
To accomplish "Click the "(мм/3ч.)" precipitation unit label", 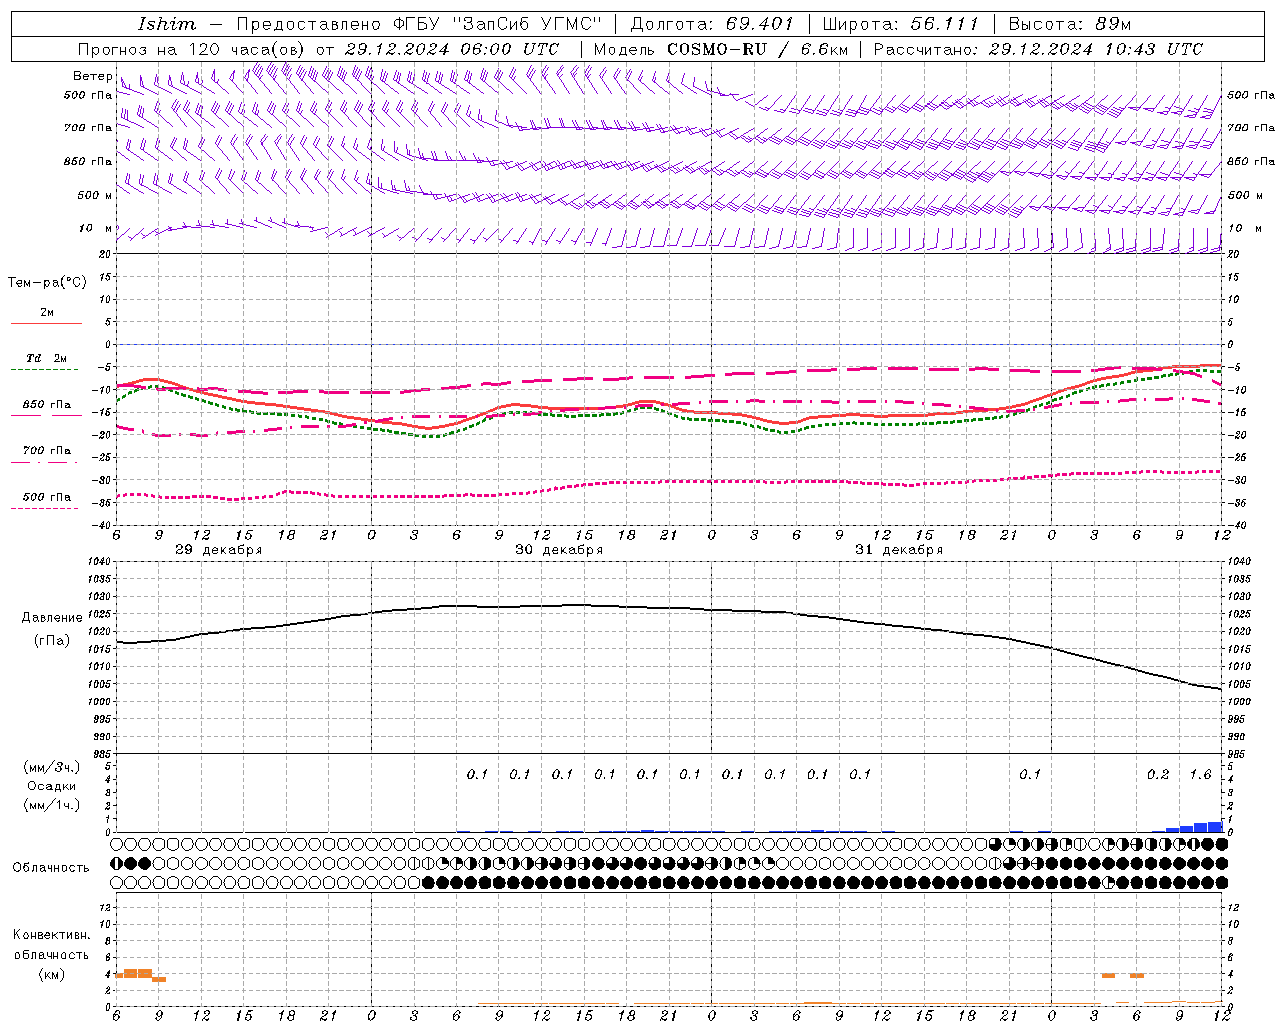I will 52,767.
